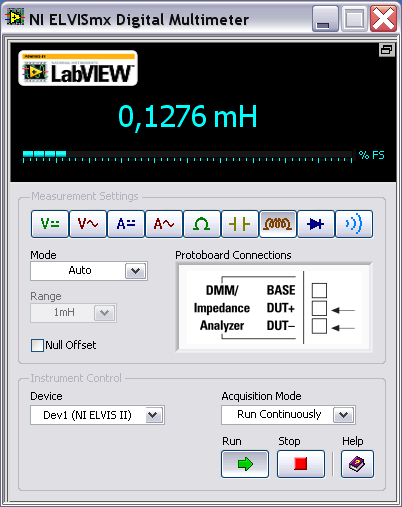Minimize the Digital Multimeter window
Viewport: 402px width, 507px height.
tap(325, 20)
